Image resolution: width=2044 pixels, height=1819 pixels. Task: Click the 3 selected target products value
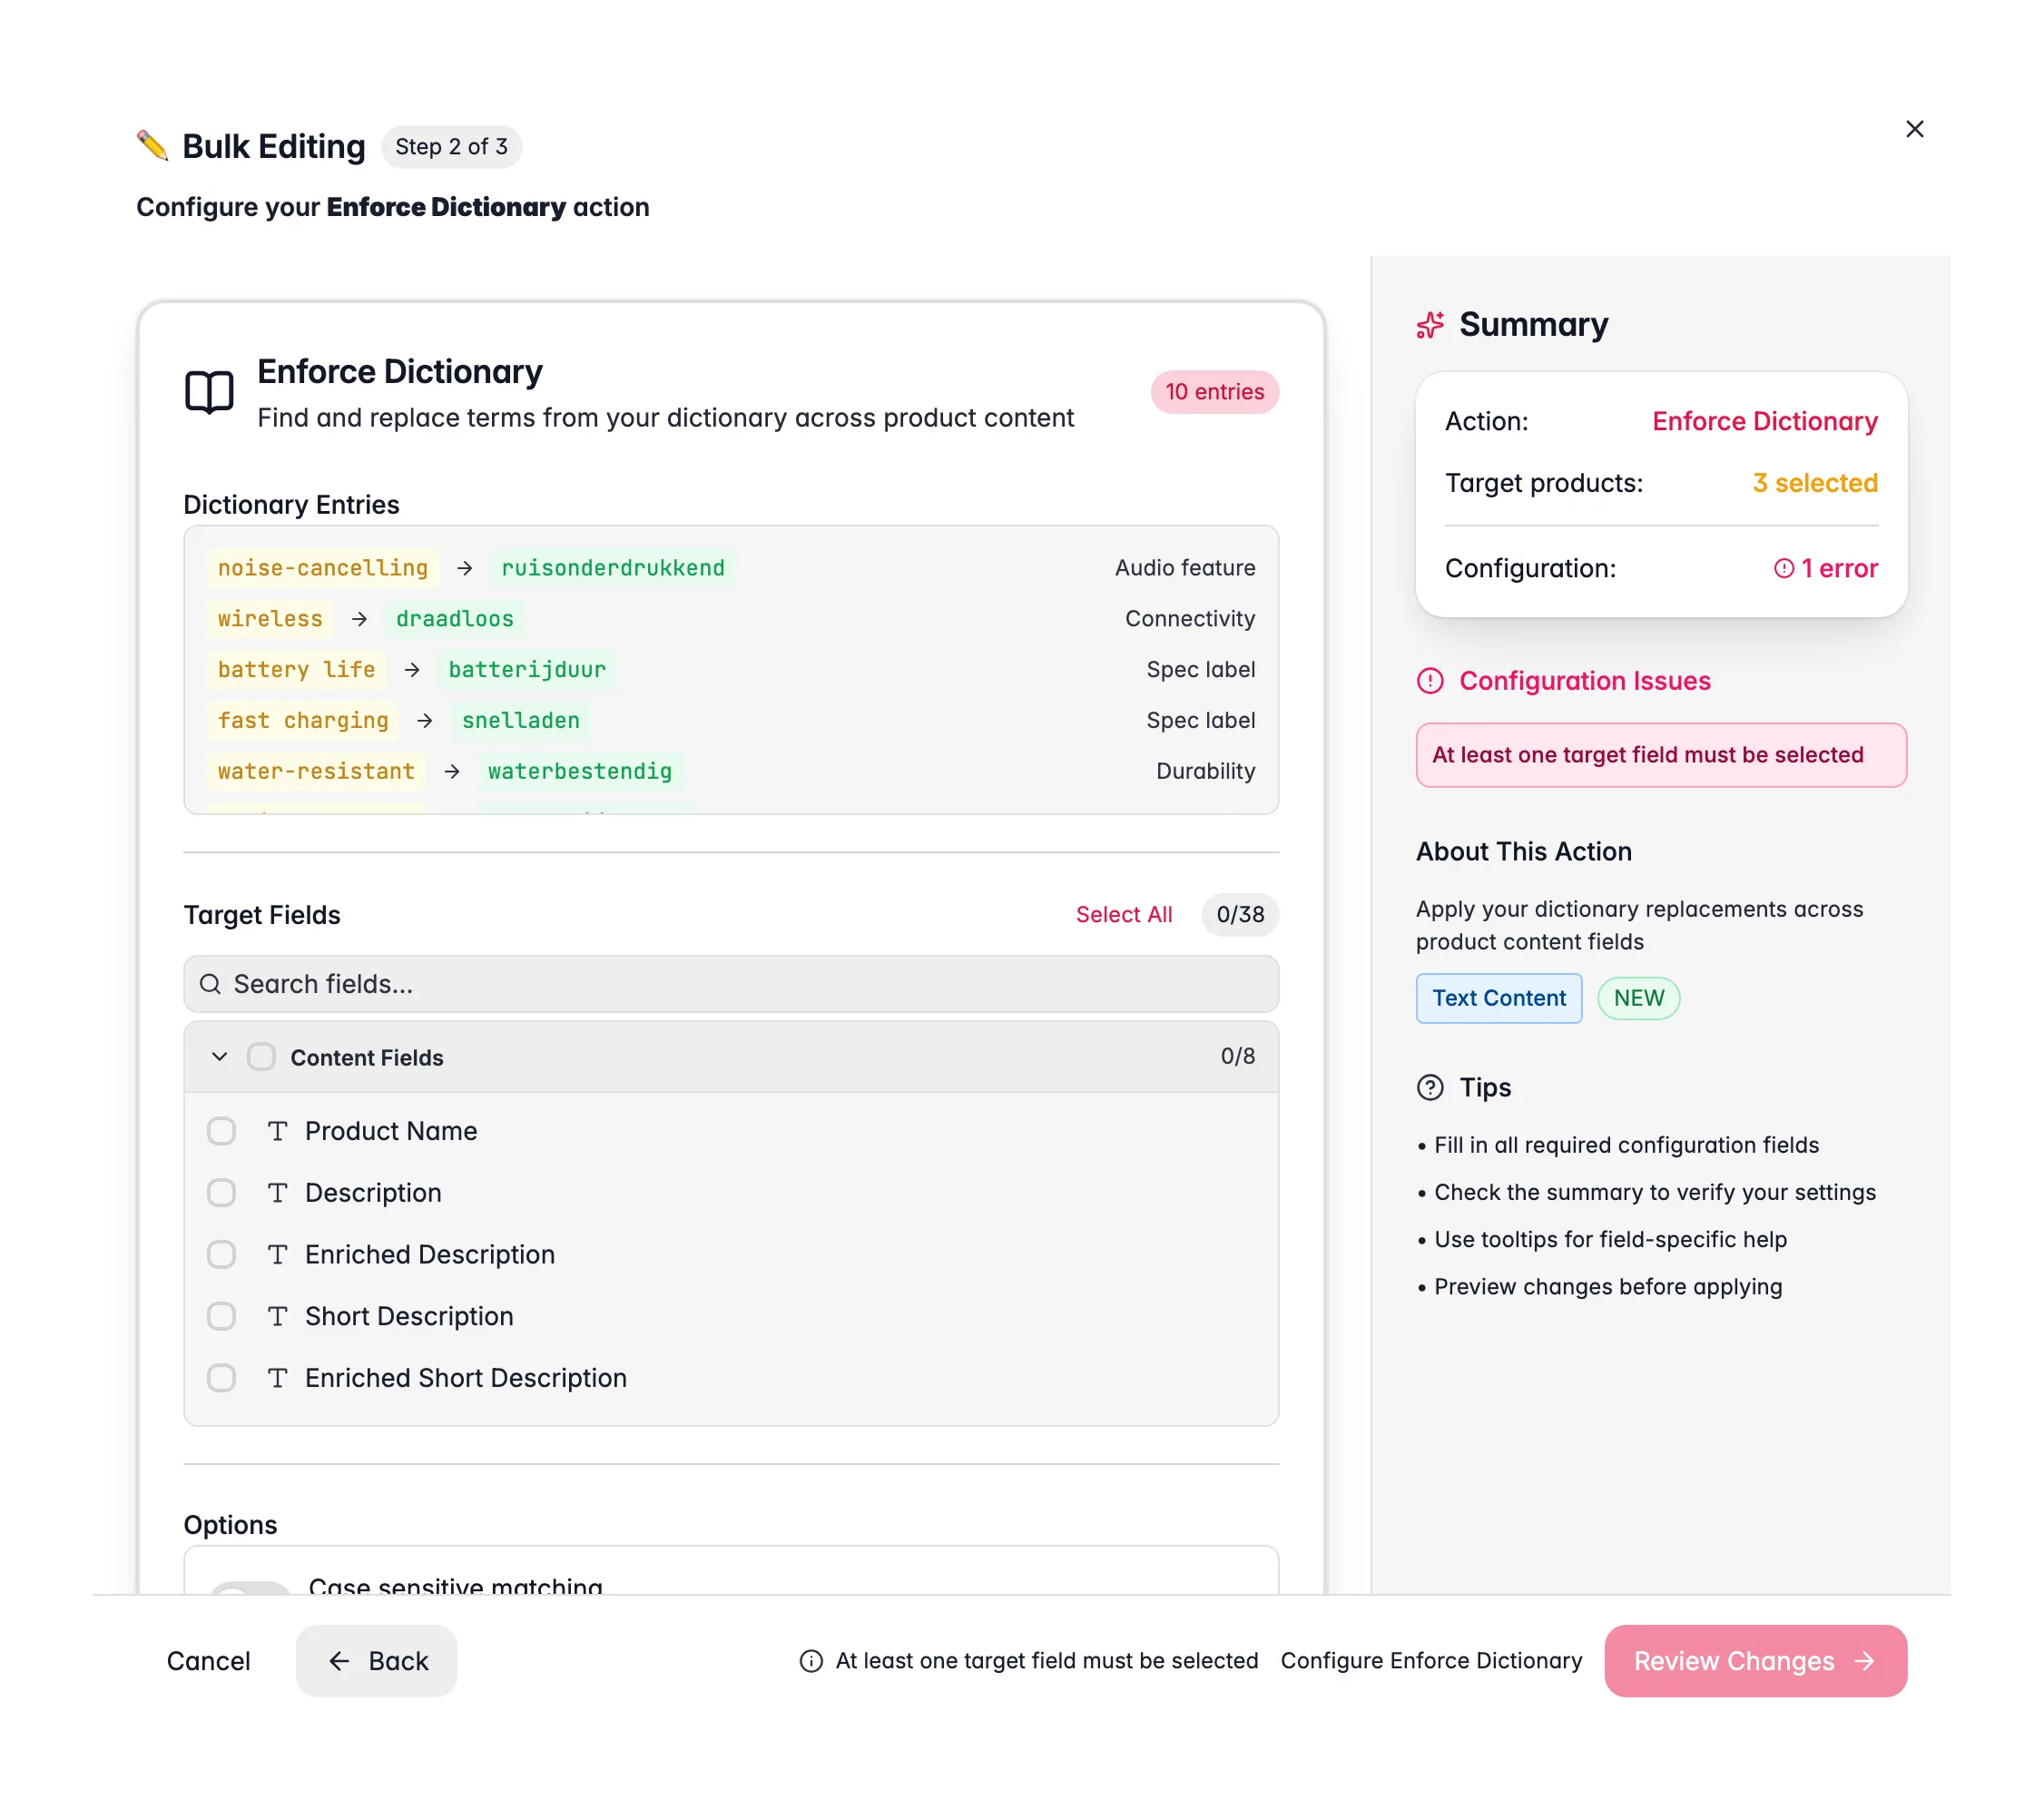pos(1814,483)
